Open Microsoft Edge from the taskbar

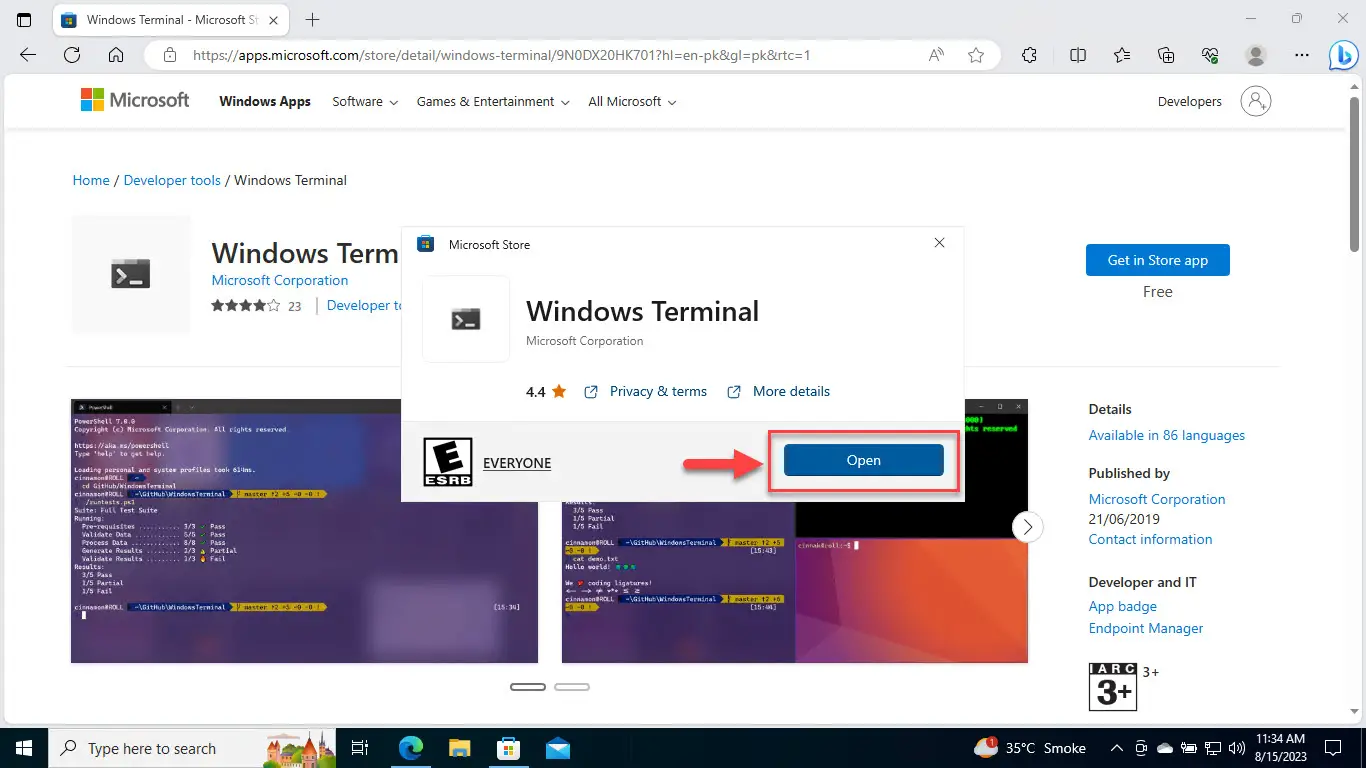point(411,748)
